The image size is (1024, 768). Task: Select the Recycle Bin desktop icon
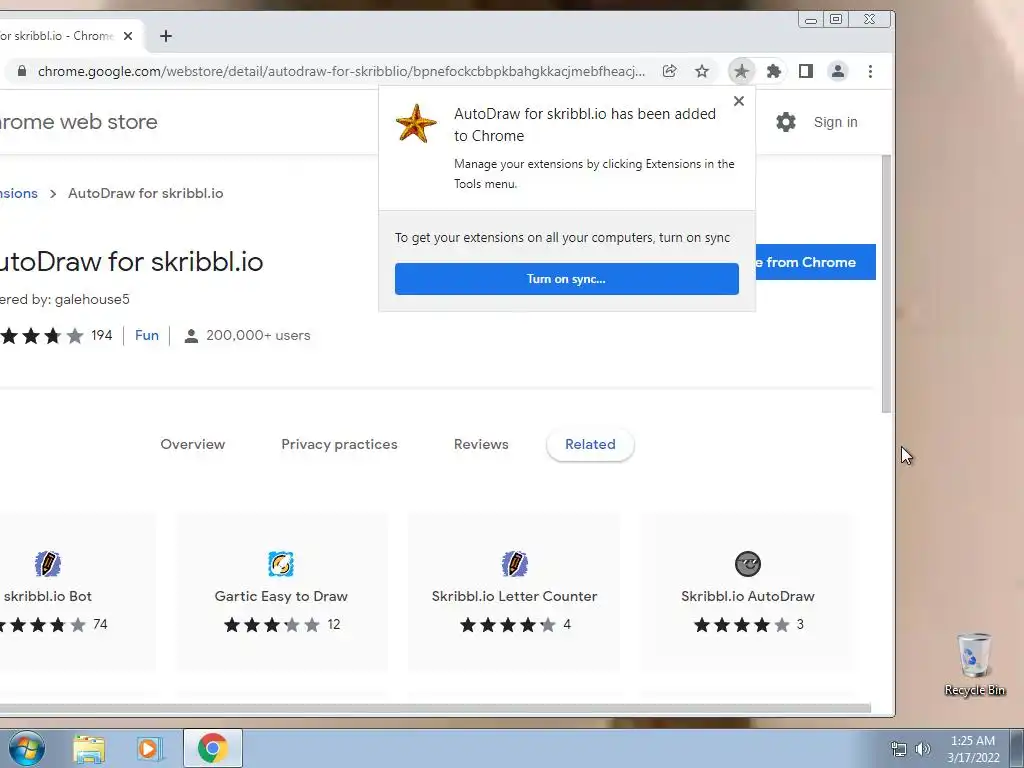point(974,664)
